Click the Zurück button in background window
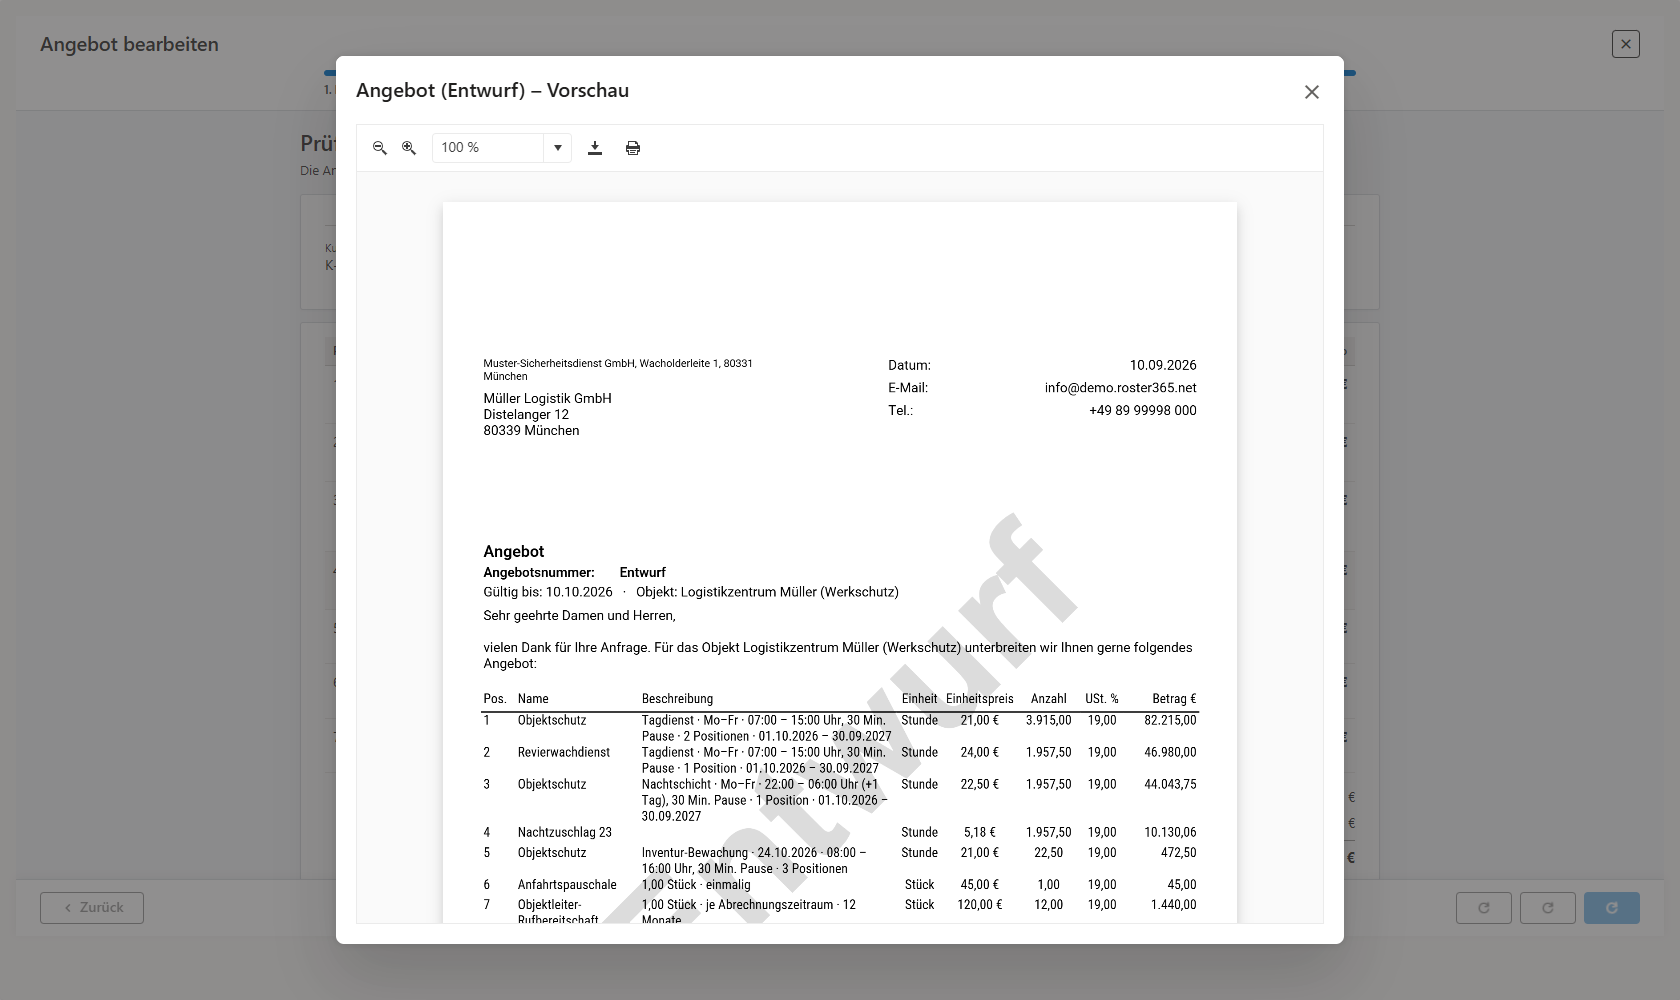 pyautogui.click(x=92, y=908)
